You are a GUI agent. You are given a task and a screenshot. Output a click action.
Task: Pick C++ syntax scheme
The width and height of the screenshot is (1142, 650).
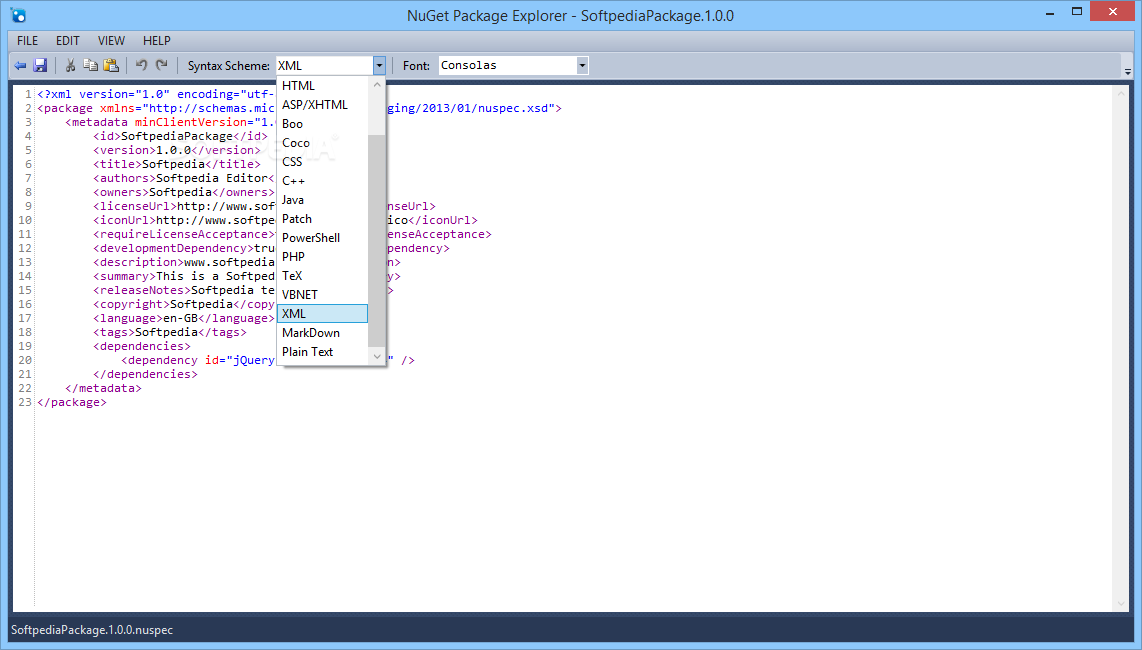[323, 181]
